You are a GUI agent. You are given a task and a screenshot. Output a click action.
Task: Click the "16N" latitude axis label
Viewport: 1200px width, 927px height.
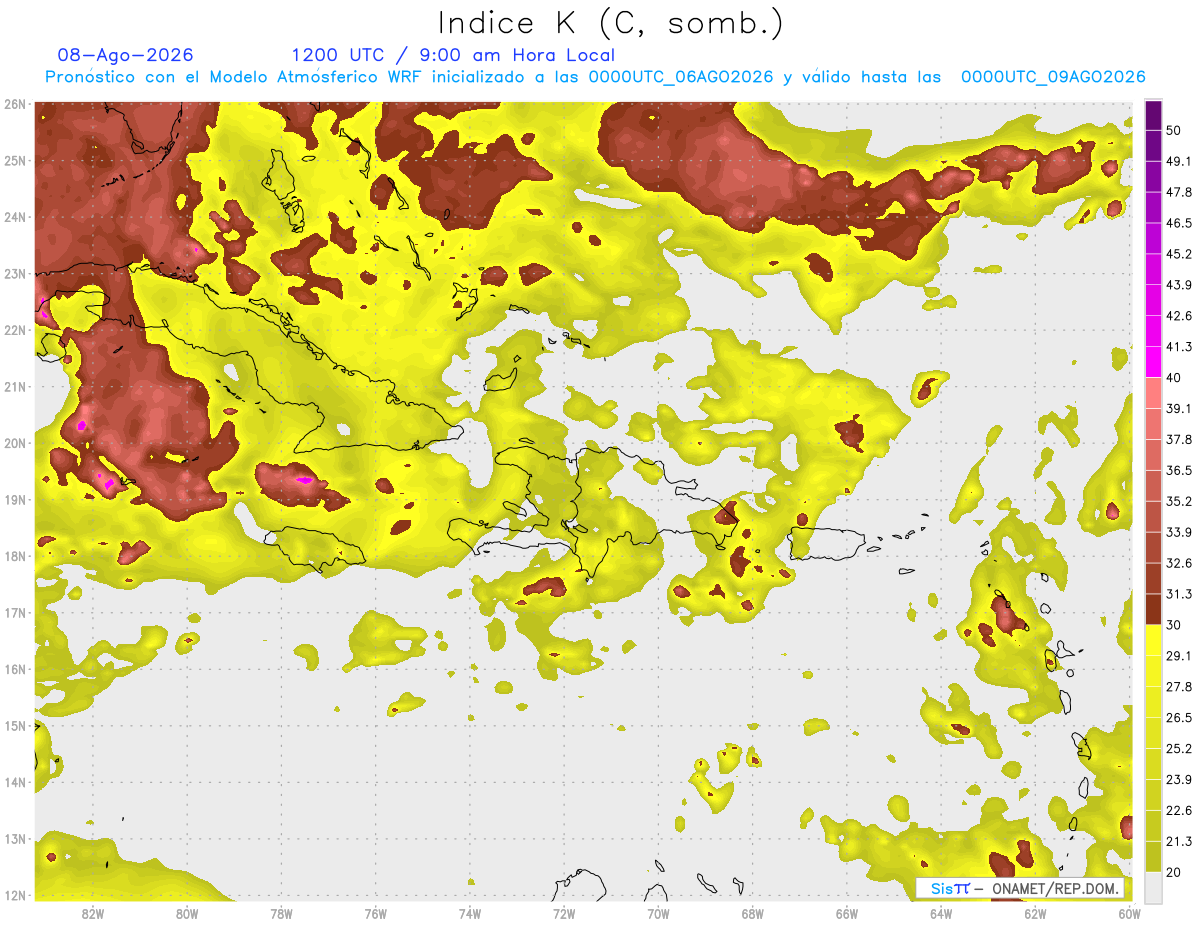[15, 669]
